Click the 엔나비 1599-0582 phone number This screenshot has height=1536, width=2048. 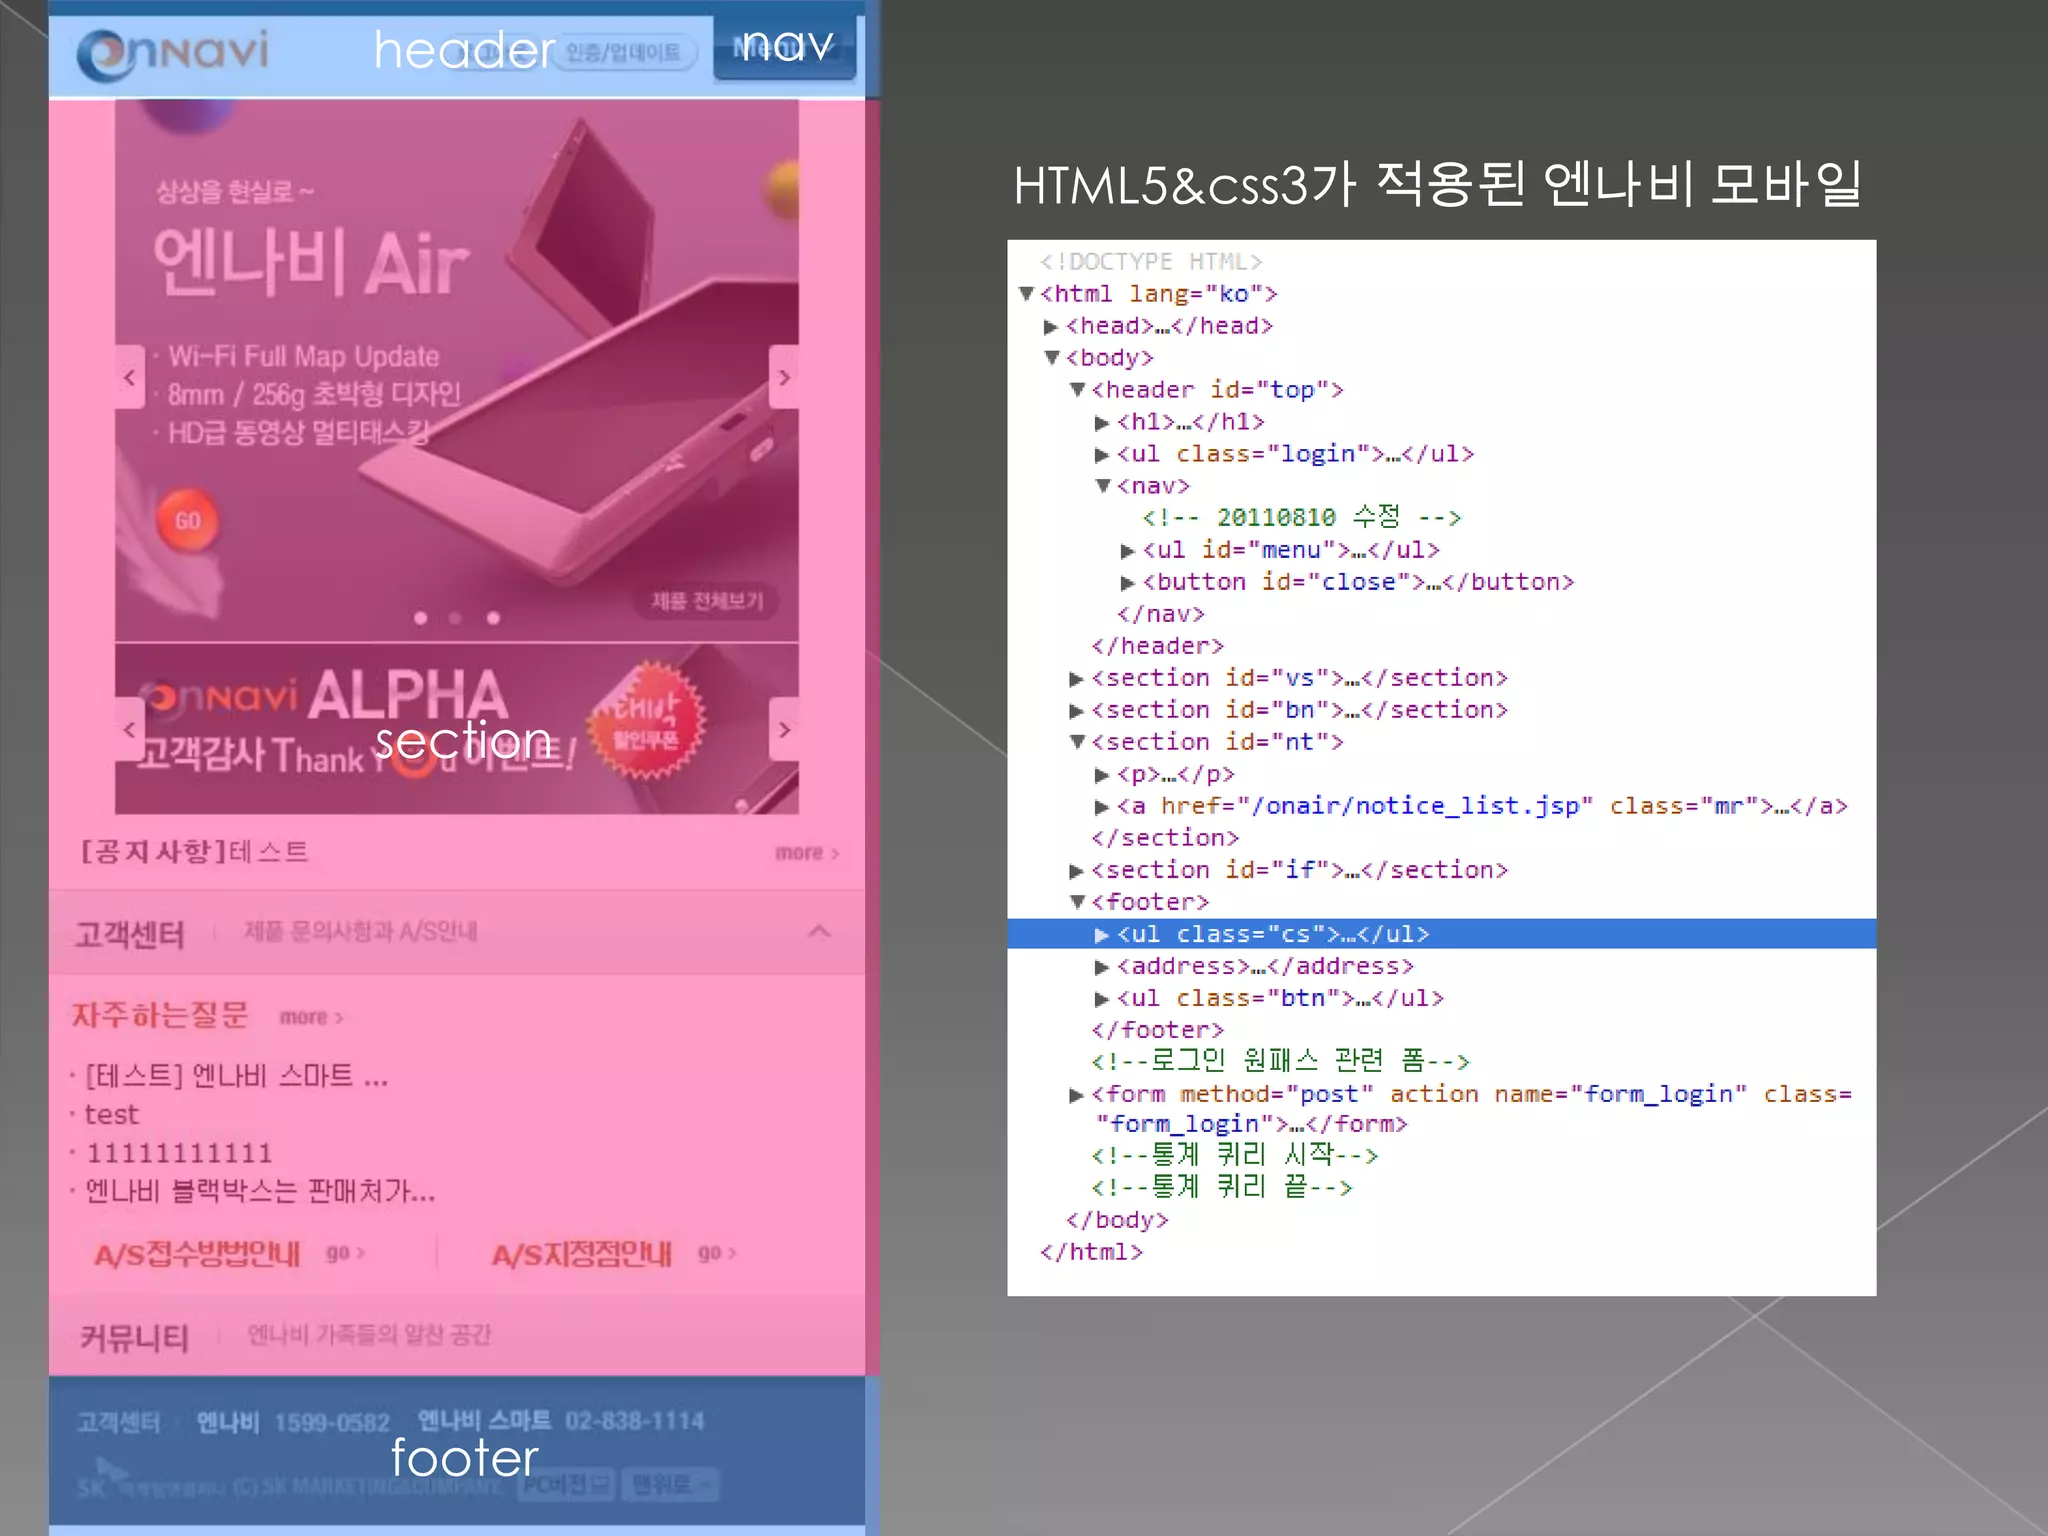(292, 1422)
